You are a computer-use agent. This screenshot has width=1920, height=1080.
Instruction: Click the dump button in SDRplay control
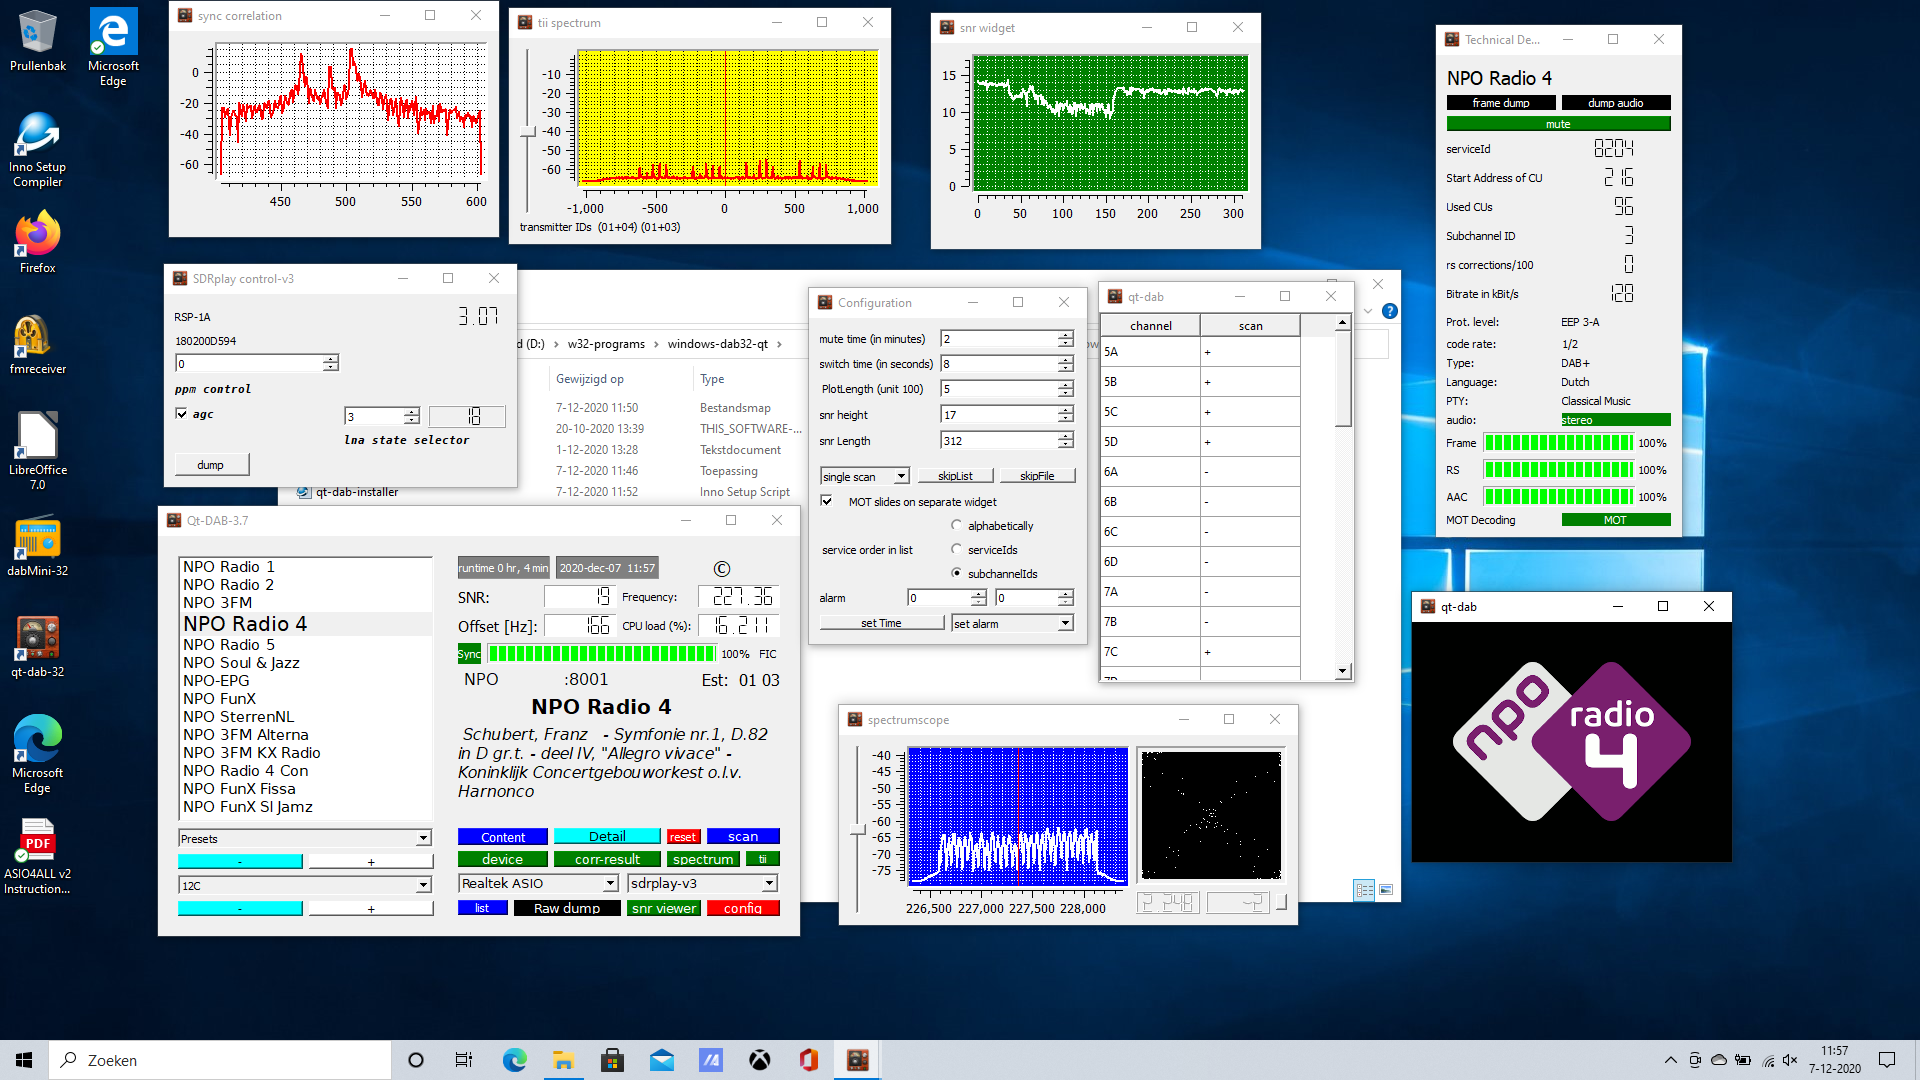(x=211, y=464)
